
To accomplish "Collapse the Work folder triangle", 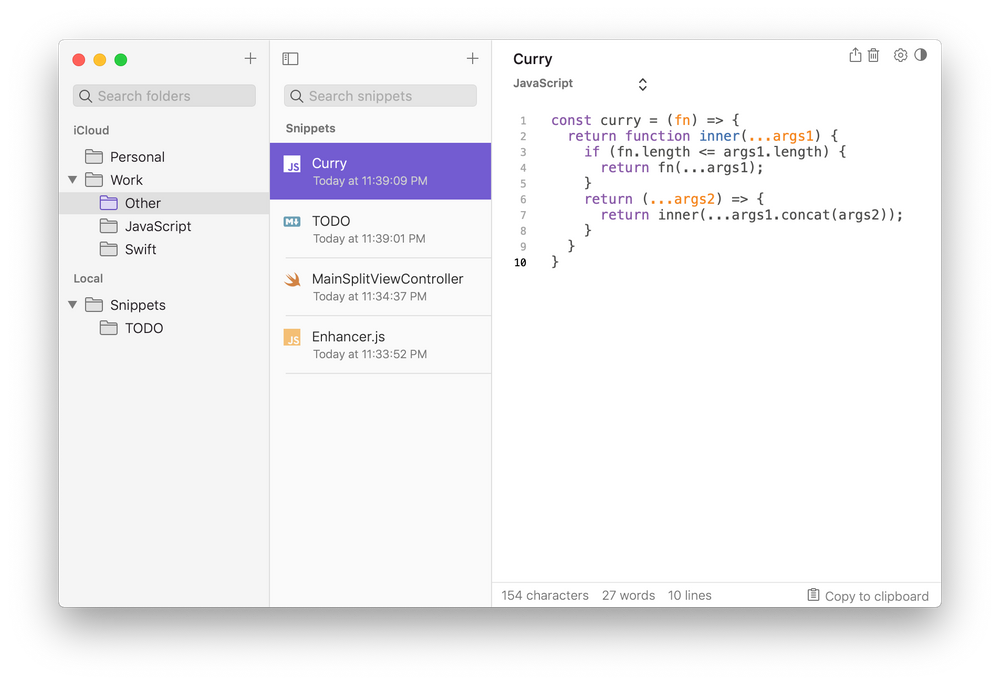I will pos(73,180).
